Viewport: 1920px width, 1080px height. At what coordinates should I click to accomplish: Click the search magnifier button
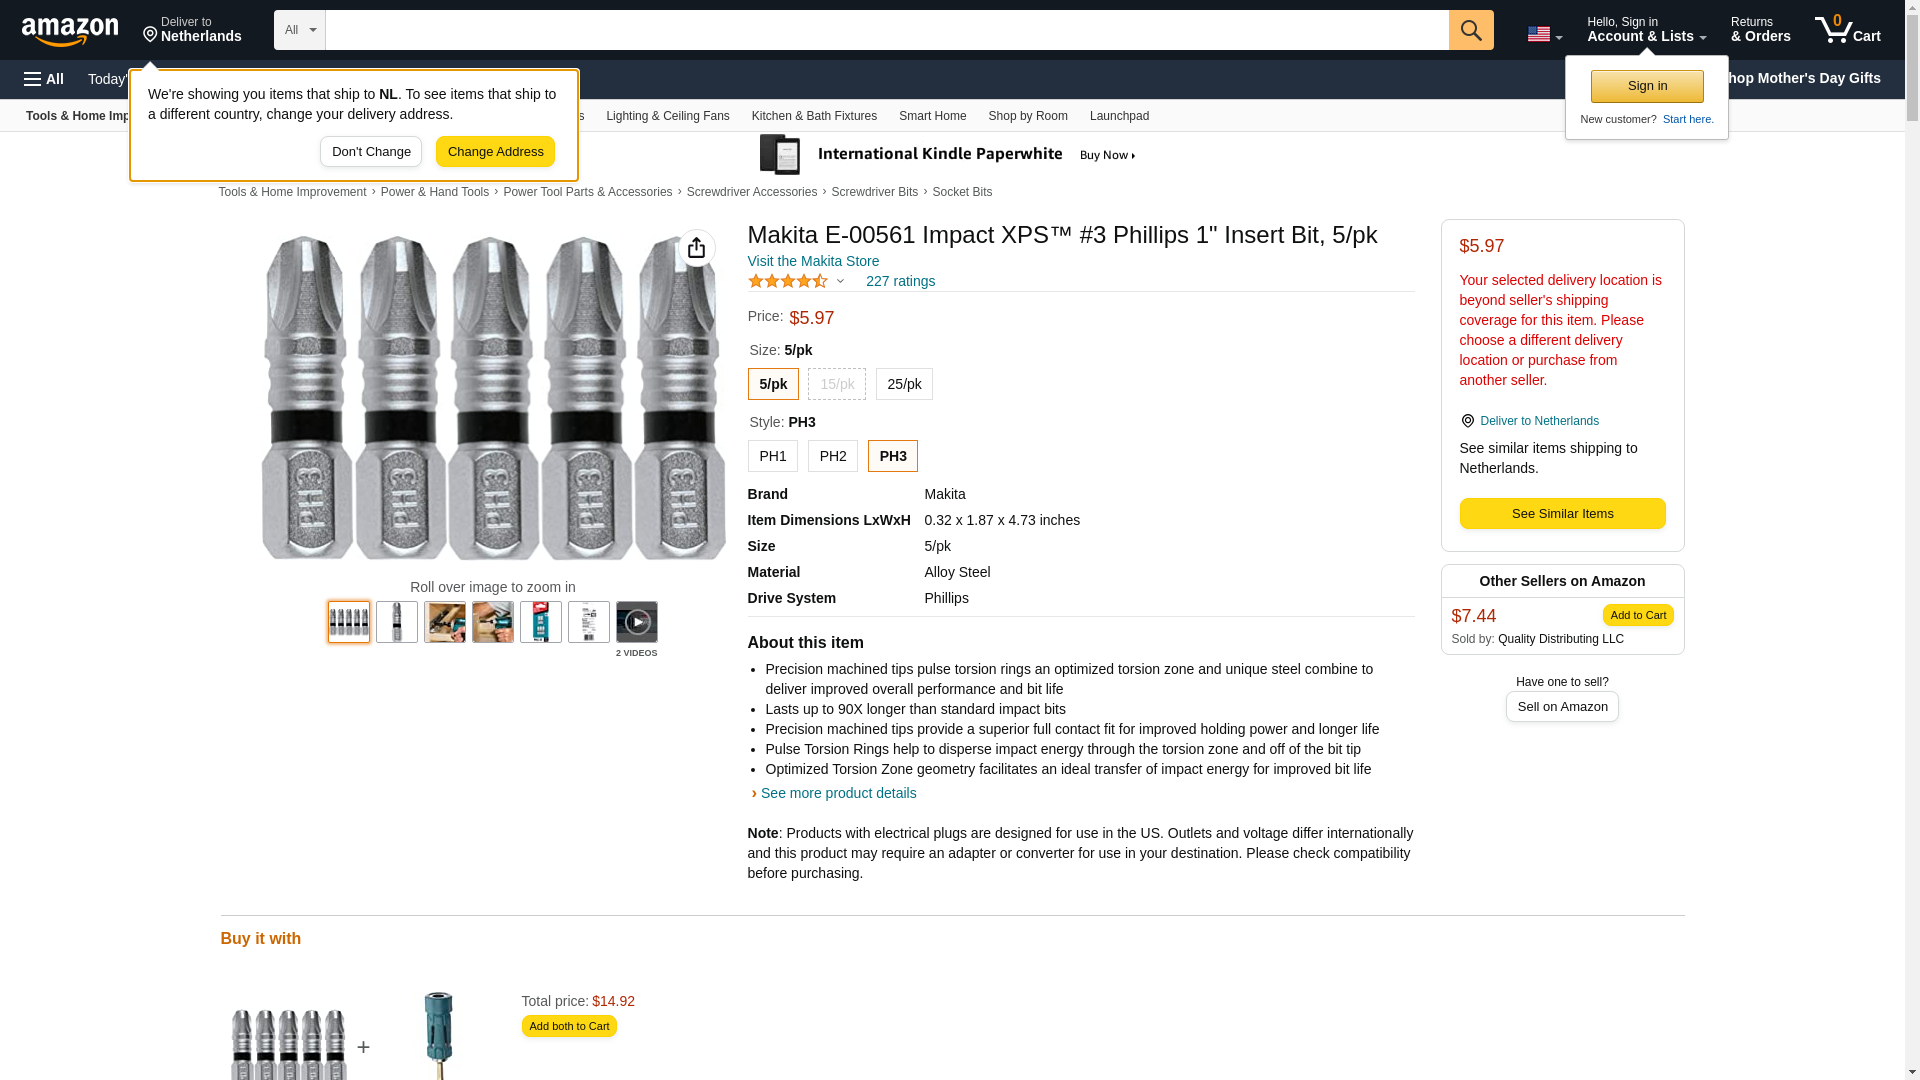(x=1471, y=30)
